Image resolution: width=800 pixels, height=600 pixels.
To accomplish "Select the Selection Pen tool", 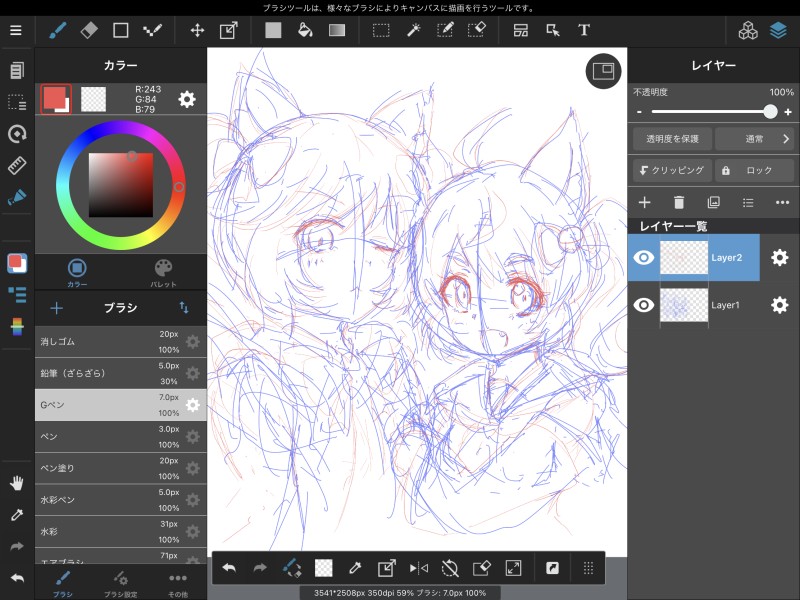I will 445,30.
